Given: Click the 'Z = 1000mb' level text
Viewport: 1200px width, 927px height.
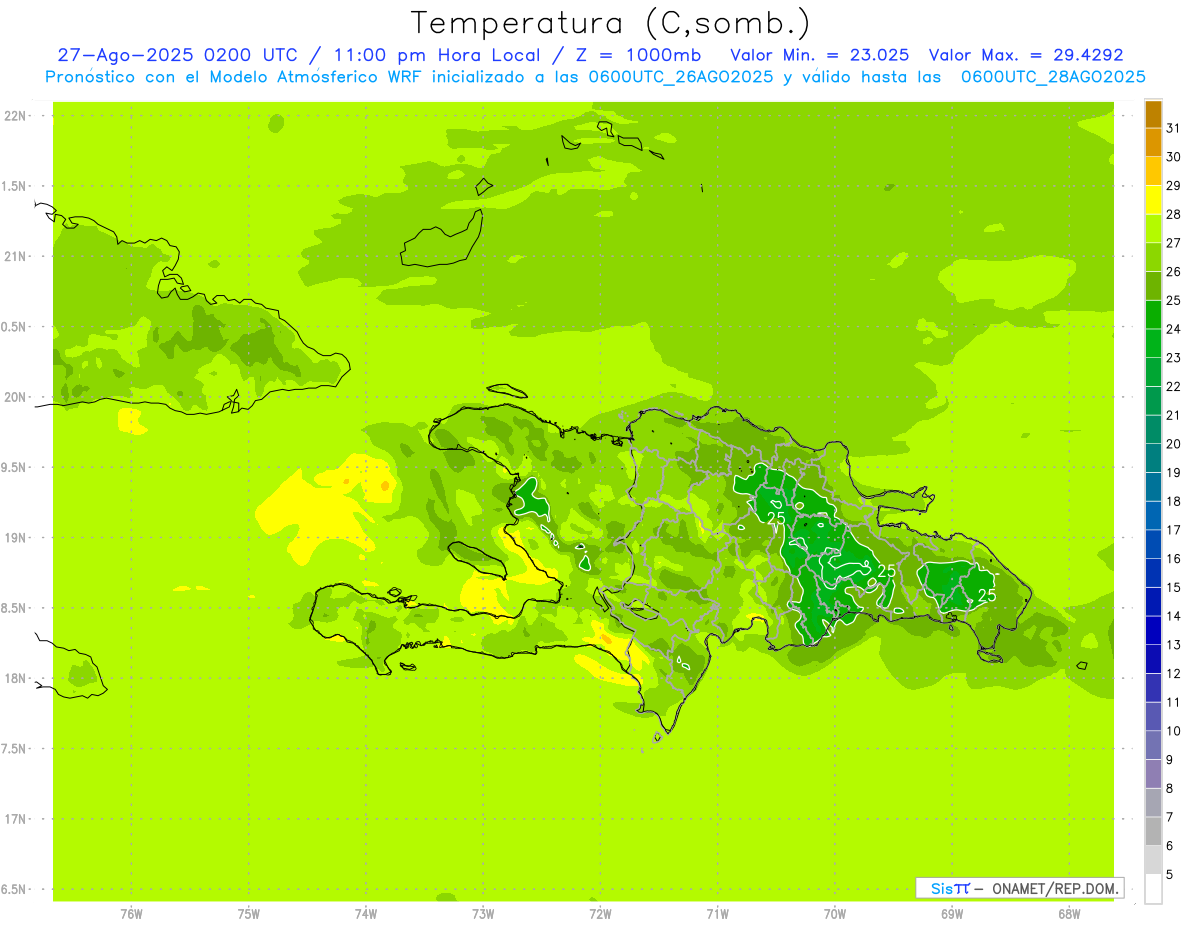Looking at the screenshot, I should pos(640,56).
